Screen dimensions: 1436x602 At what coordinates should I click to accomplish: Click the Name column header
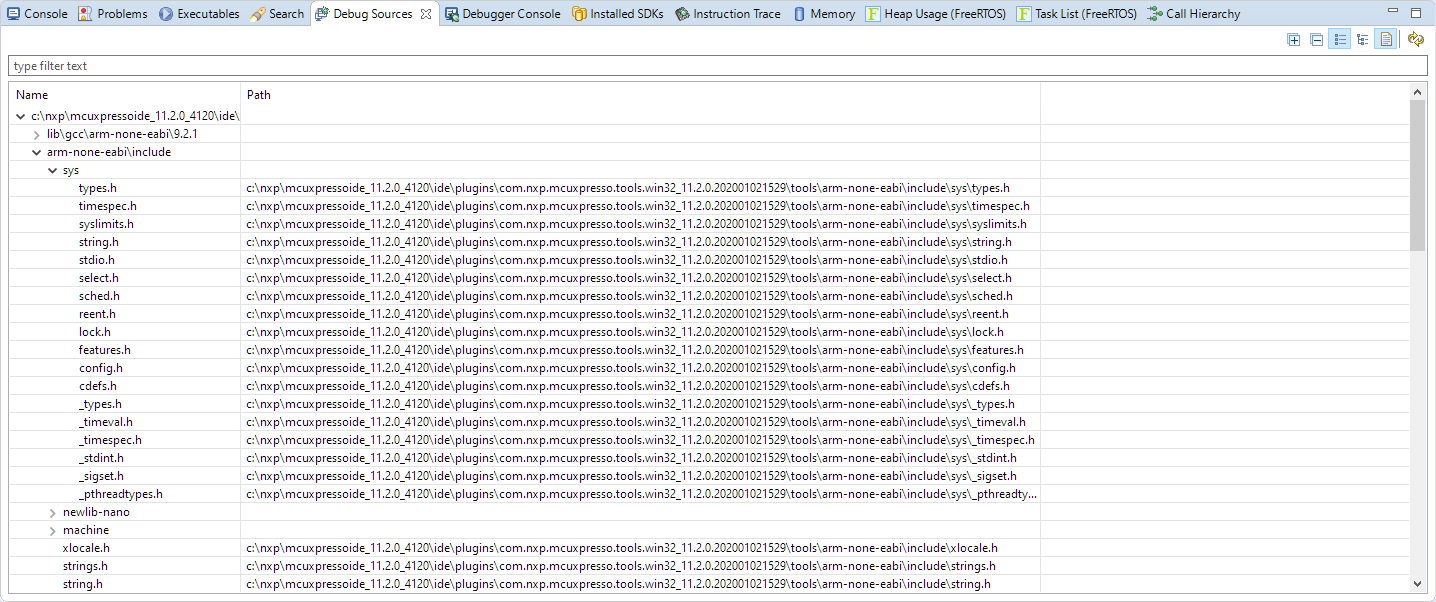coord(32,95)
